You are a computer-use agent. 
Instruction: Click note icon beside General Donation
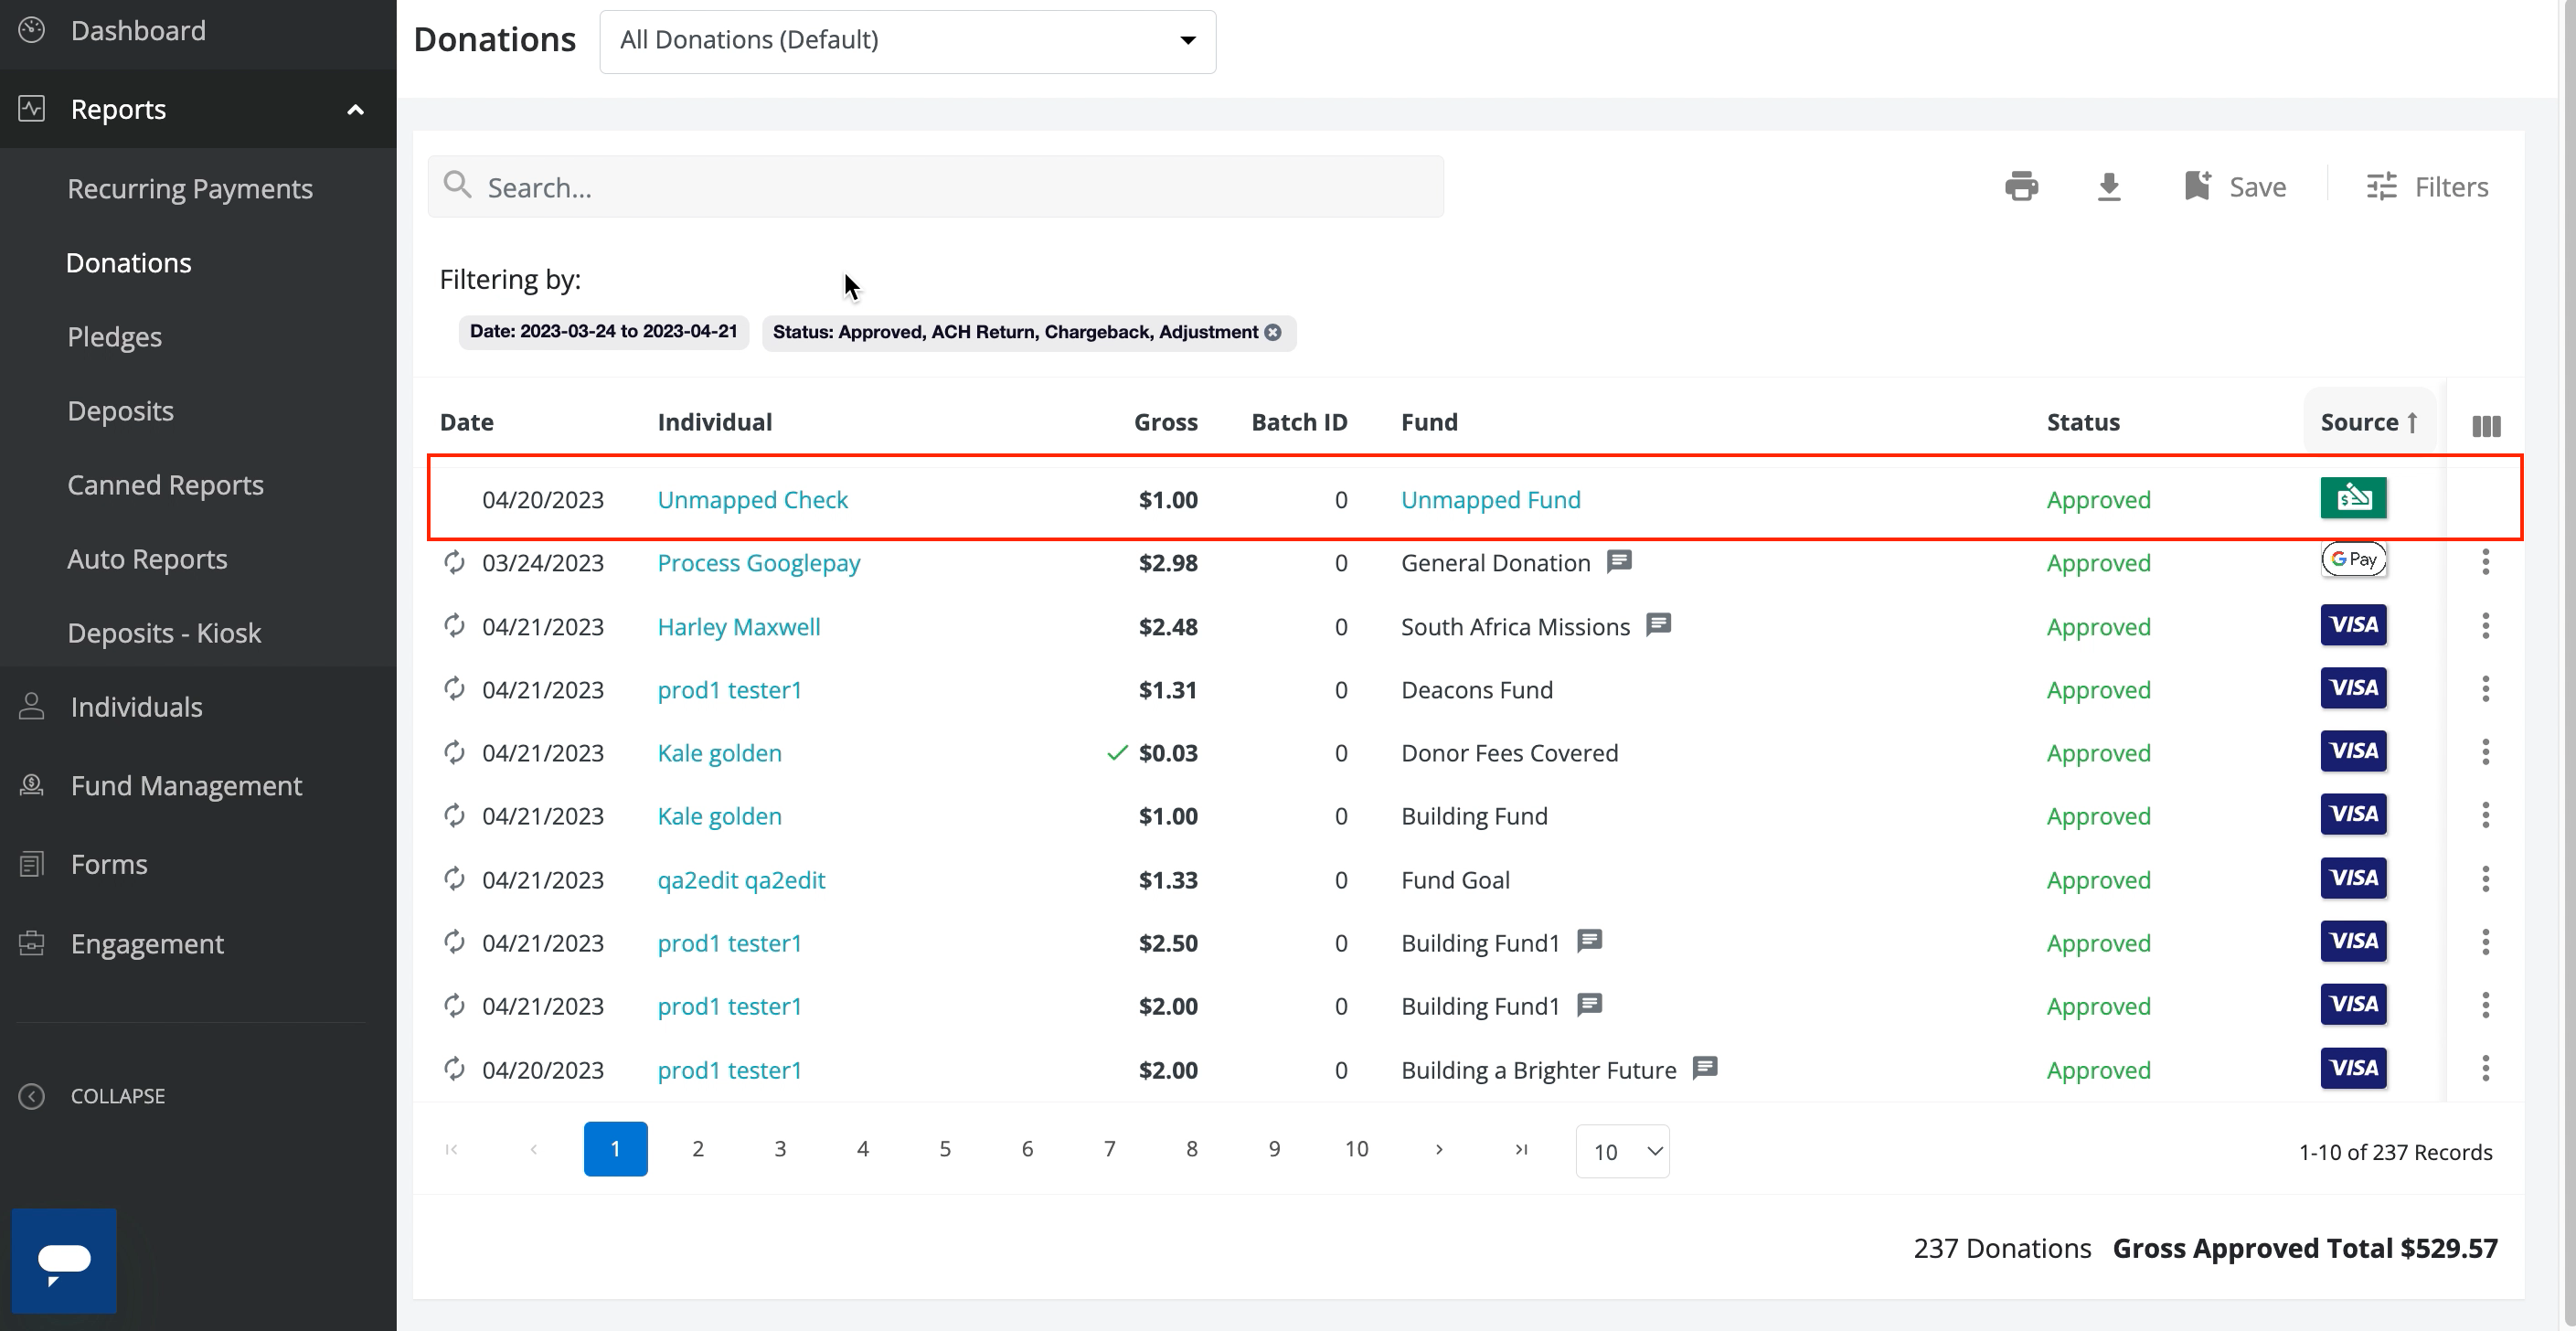(x=1619, y=561)
